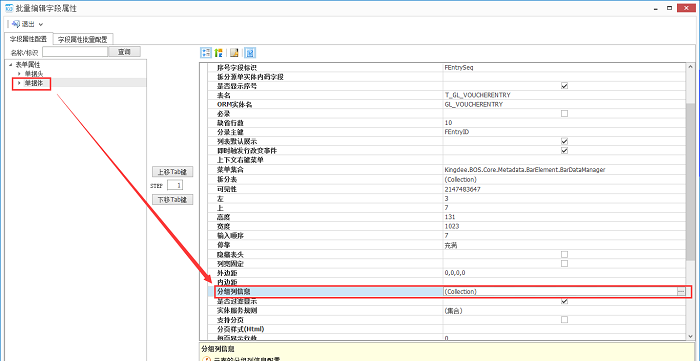The height and width of the screenshot is (361, 700).
Task: Click the alphabetical sort icon
Action: [x=218, y=53]
